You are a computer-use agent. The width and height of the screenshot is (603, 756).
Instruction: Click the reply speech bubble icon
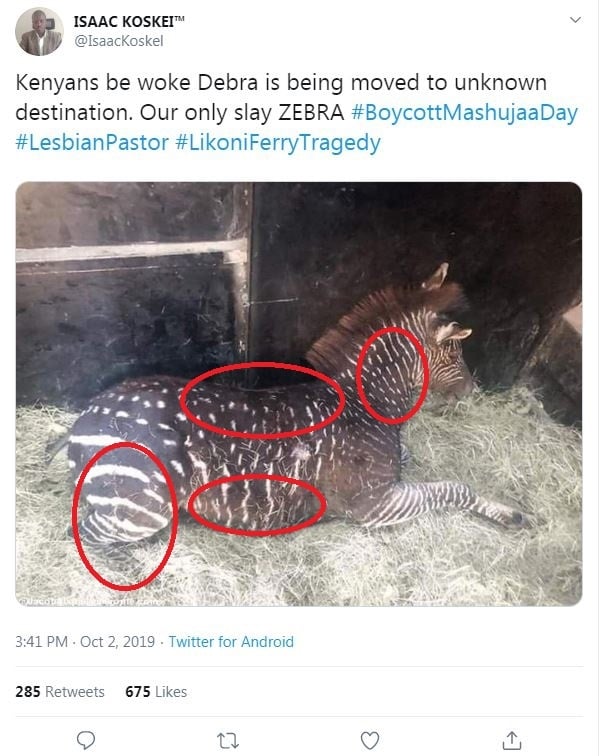87,740
